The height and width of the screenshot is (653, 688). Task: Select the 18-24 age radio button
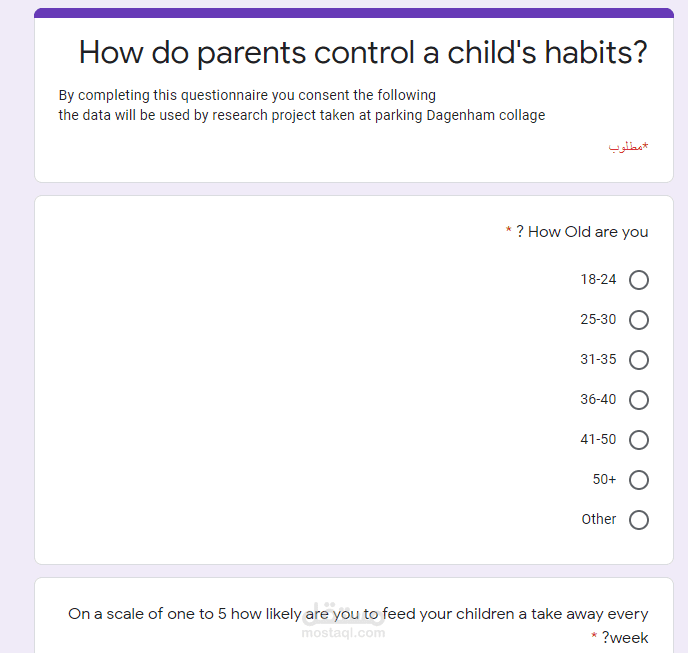639,280
